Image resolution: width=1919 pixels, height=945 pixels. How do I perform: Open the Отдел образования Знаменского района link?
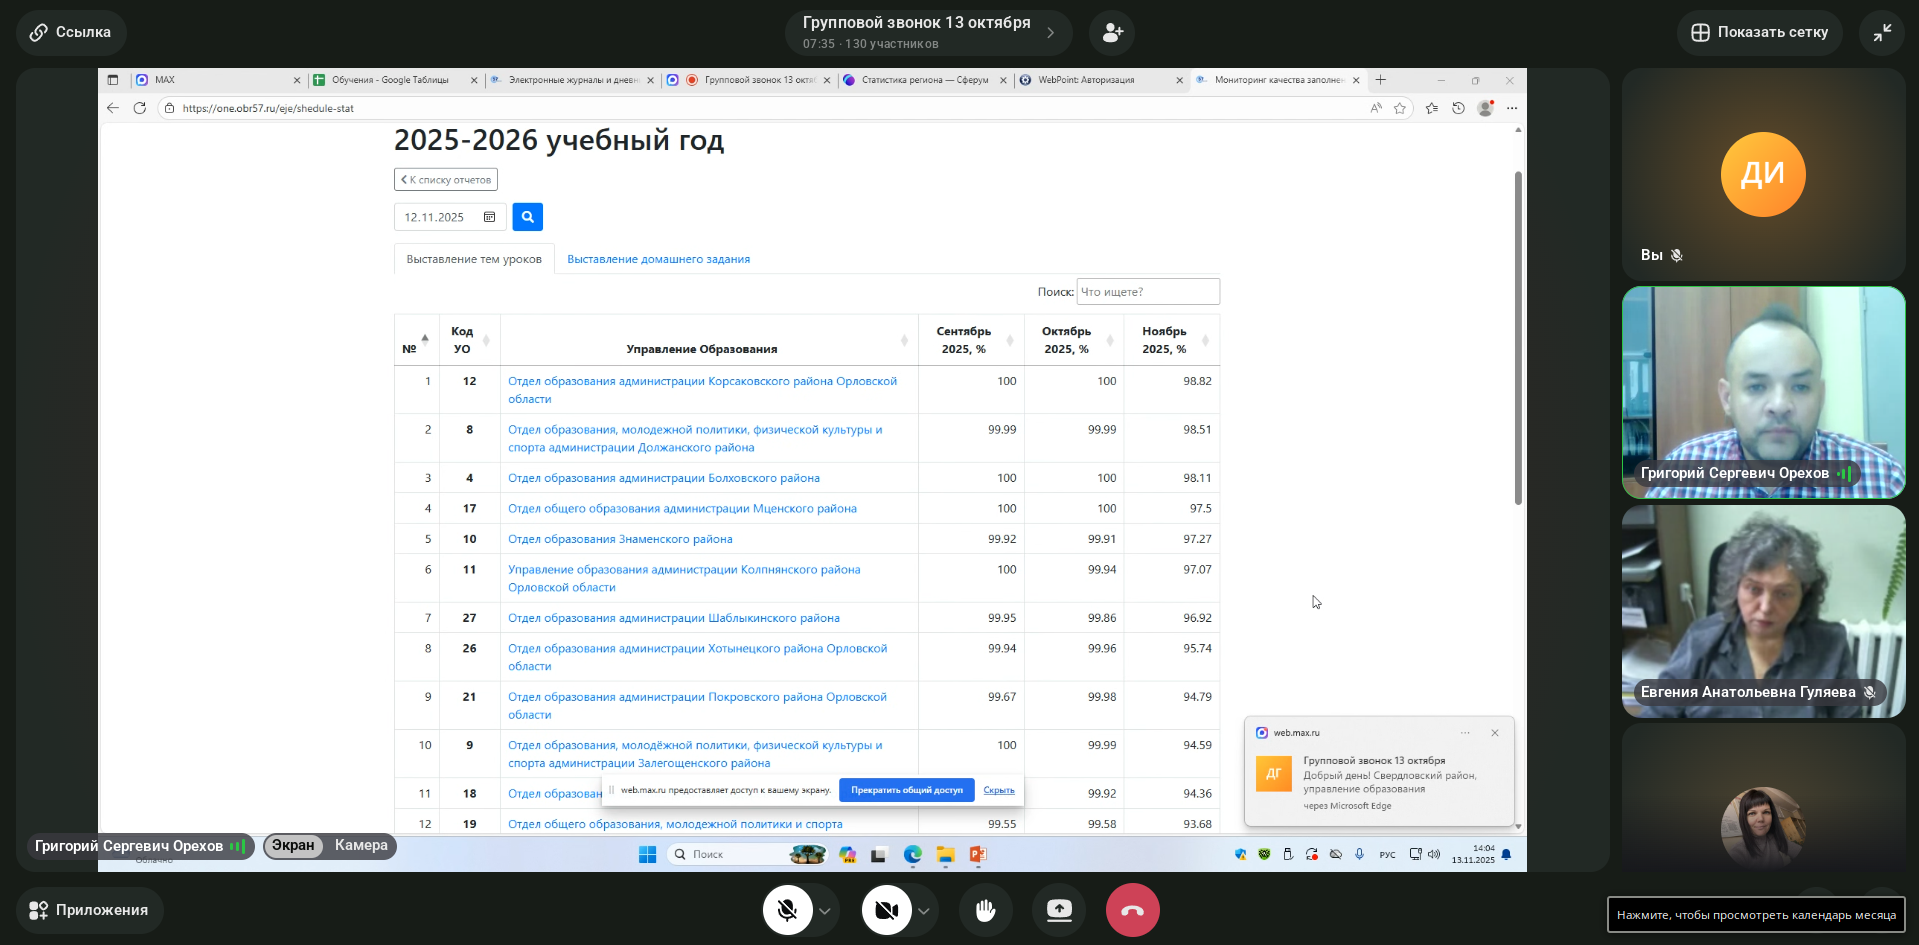point(620,539)
